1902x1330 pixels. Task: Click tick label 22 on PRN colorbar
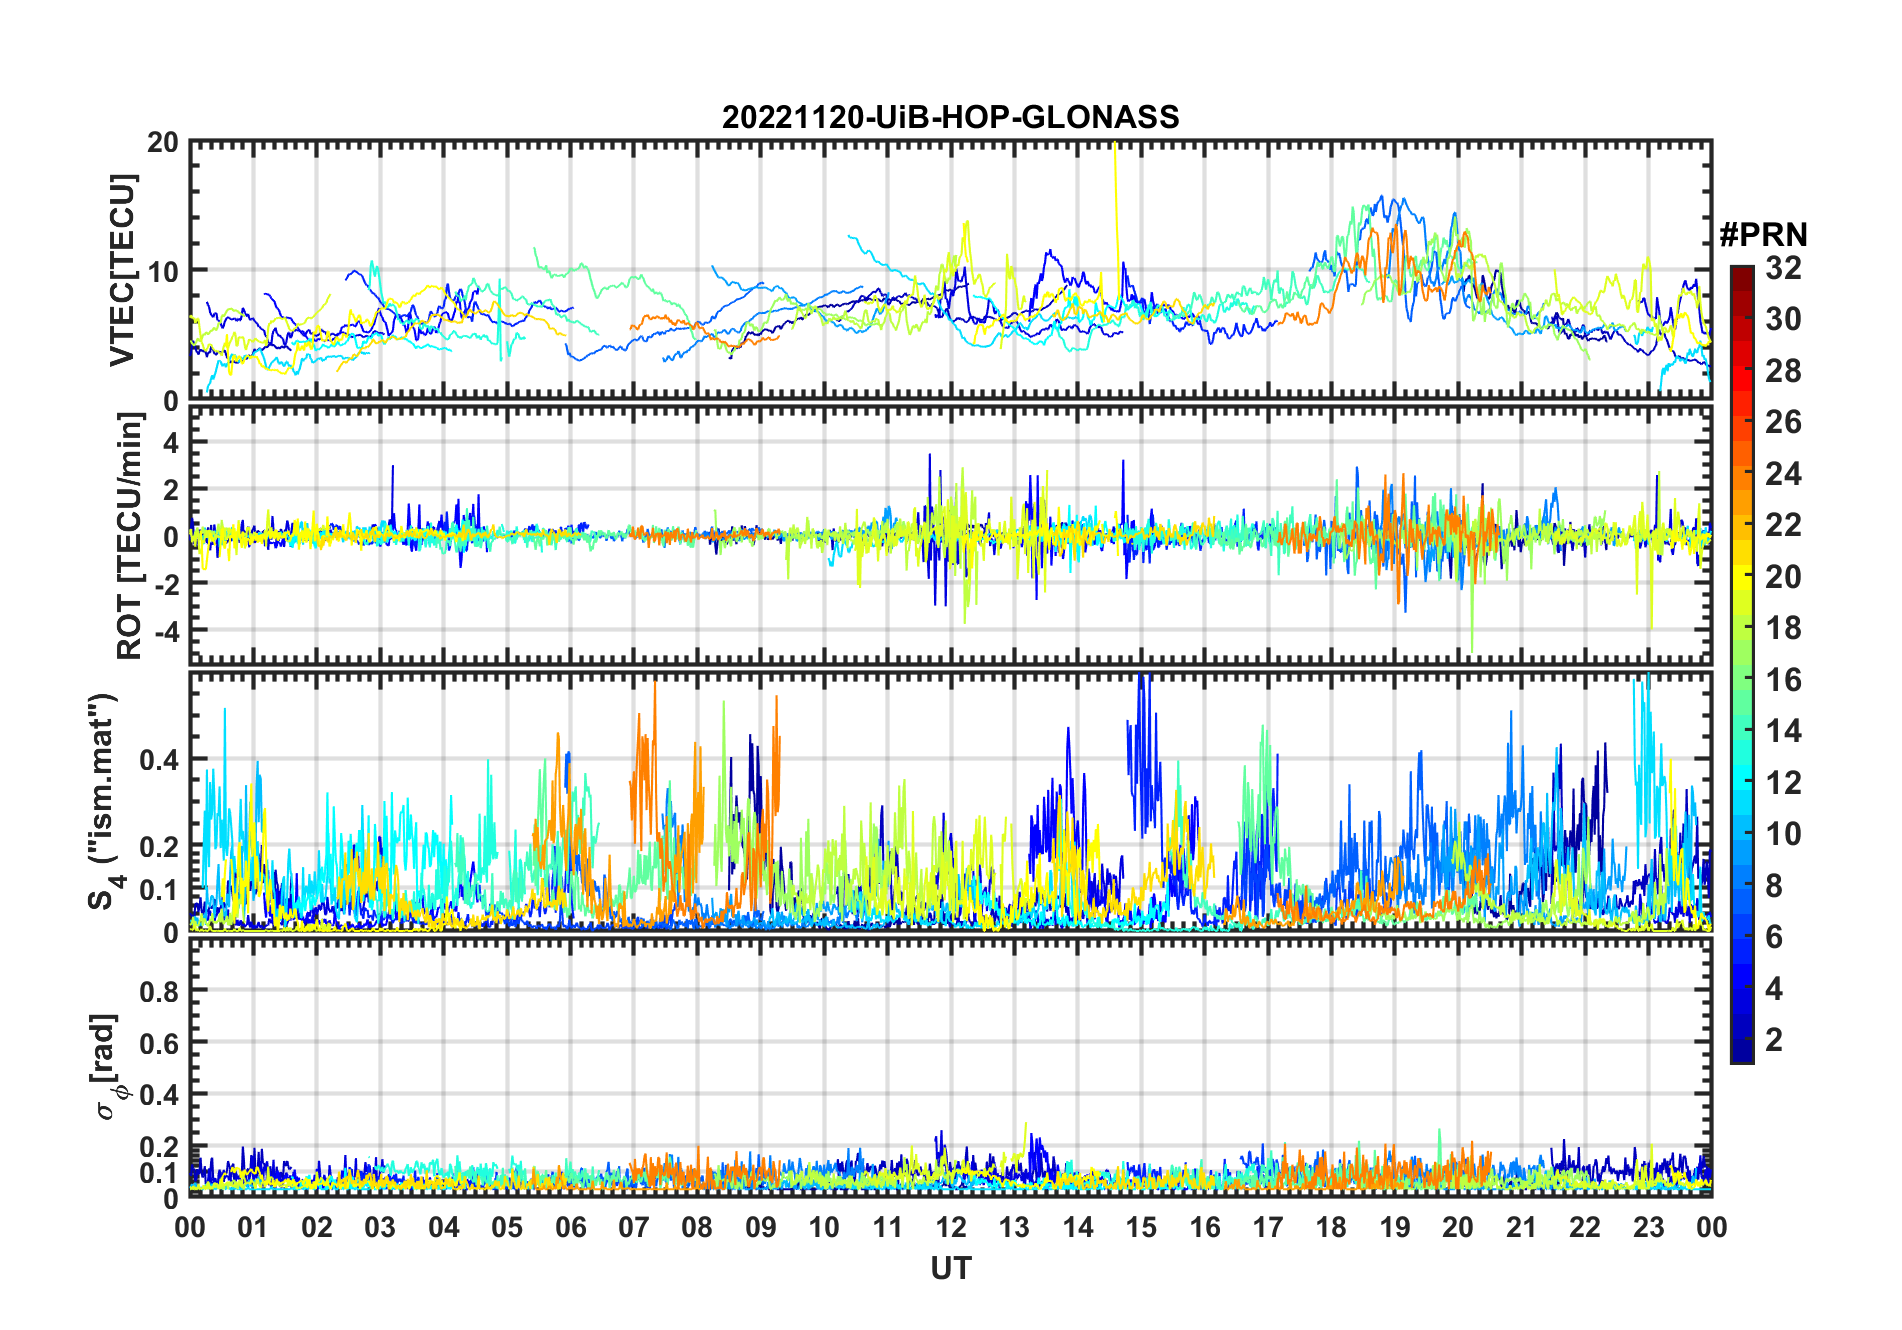tap(1783, 525)
